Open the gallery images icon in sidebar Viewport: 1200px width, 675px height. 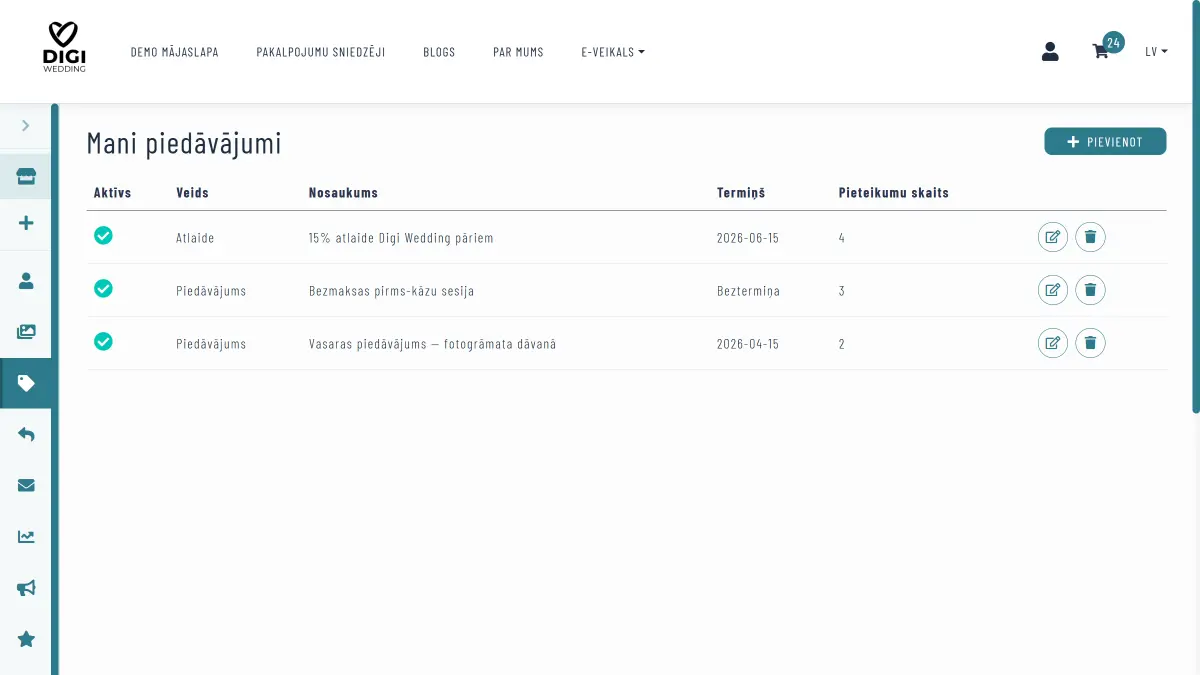coord(26,332)
